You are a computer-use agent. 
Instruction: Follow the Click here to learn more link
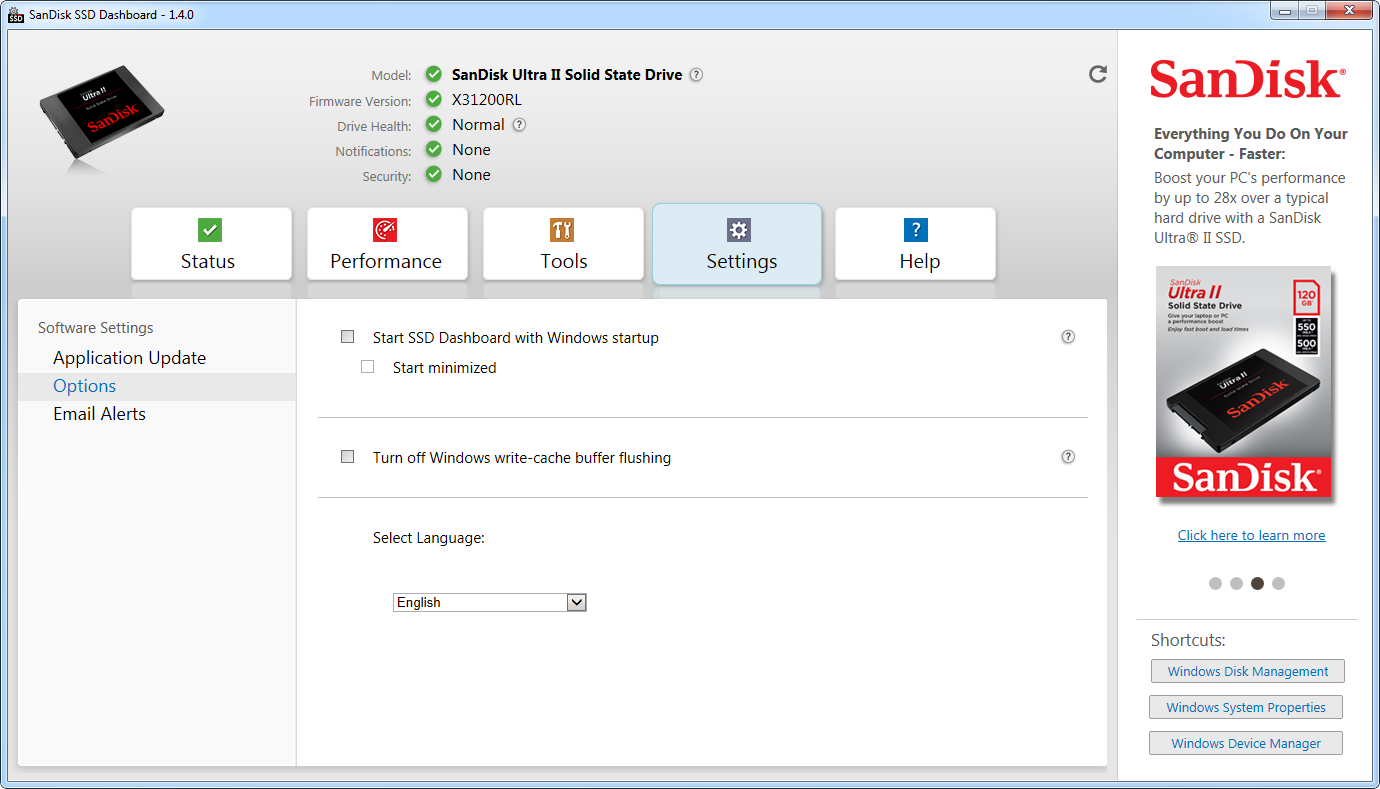click(x=1251, y=535)
